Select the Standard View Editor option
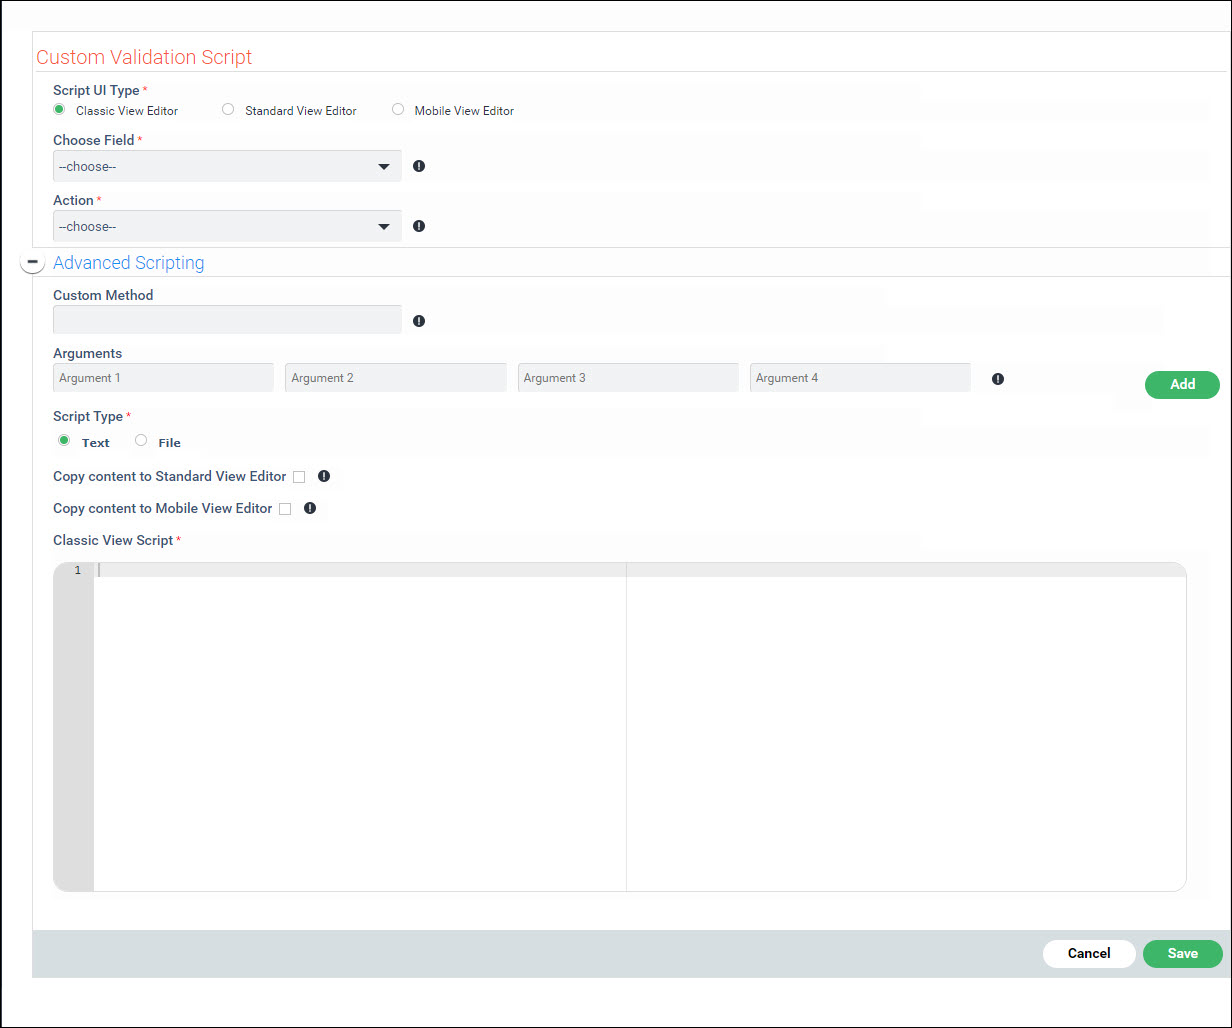Screen dimensions: 1232x1028 (x=228, y=110)
